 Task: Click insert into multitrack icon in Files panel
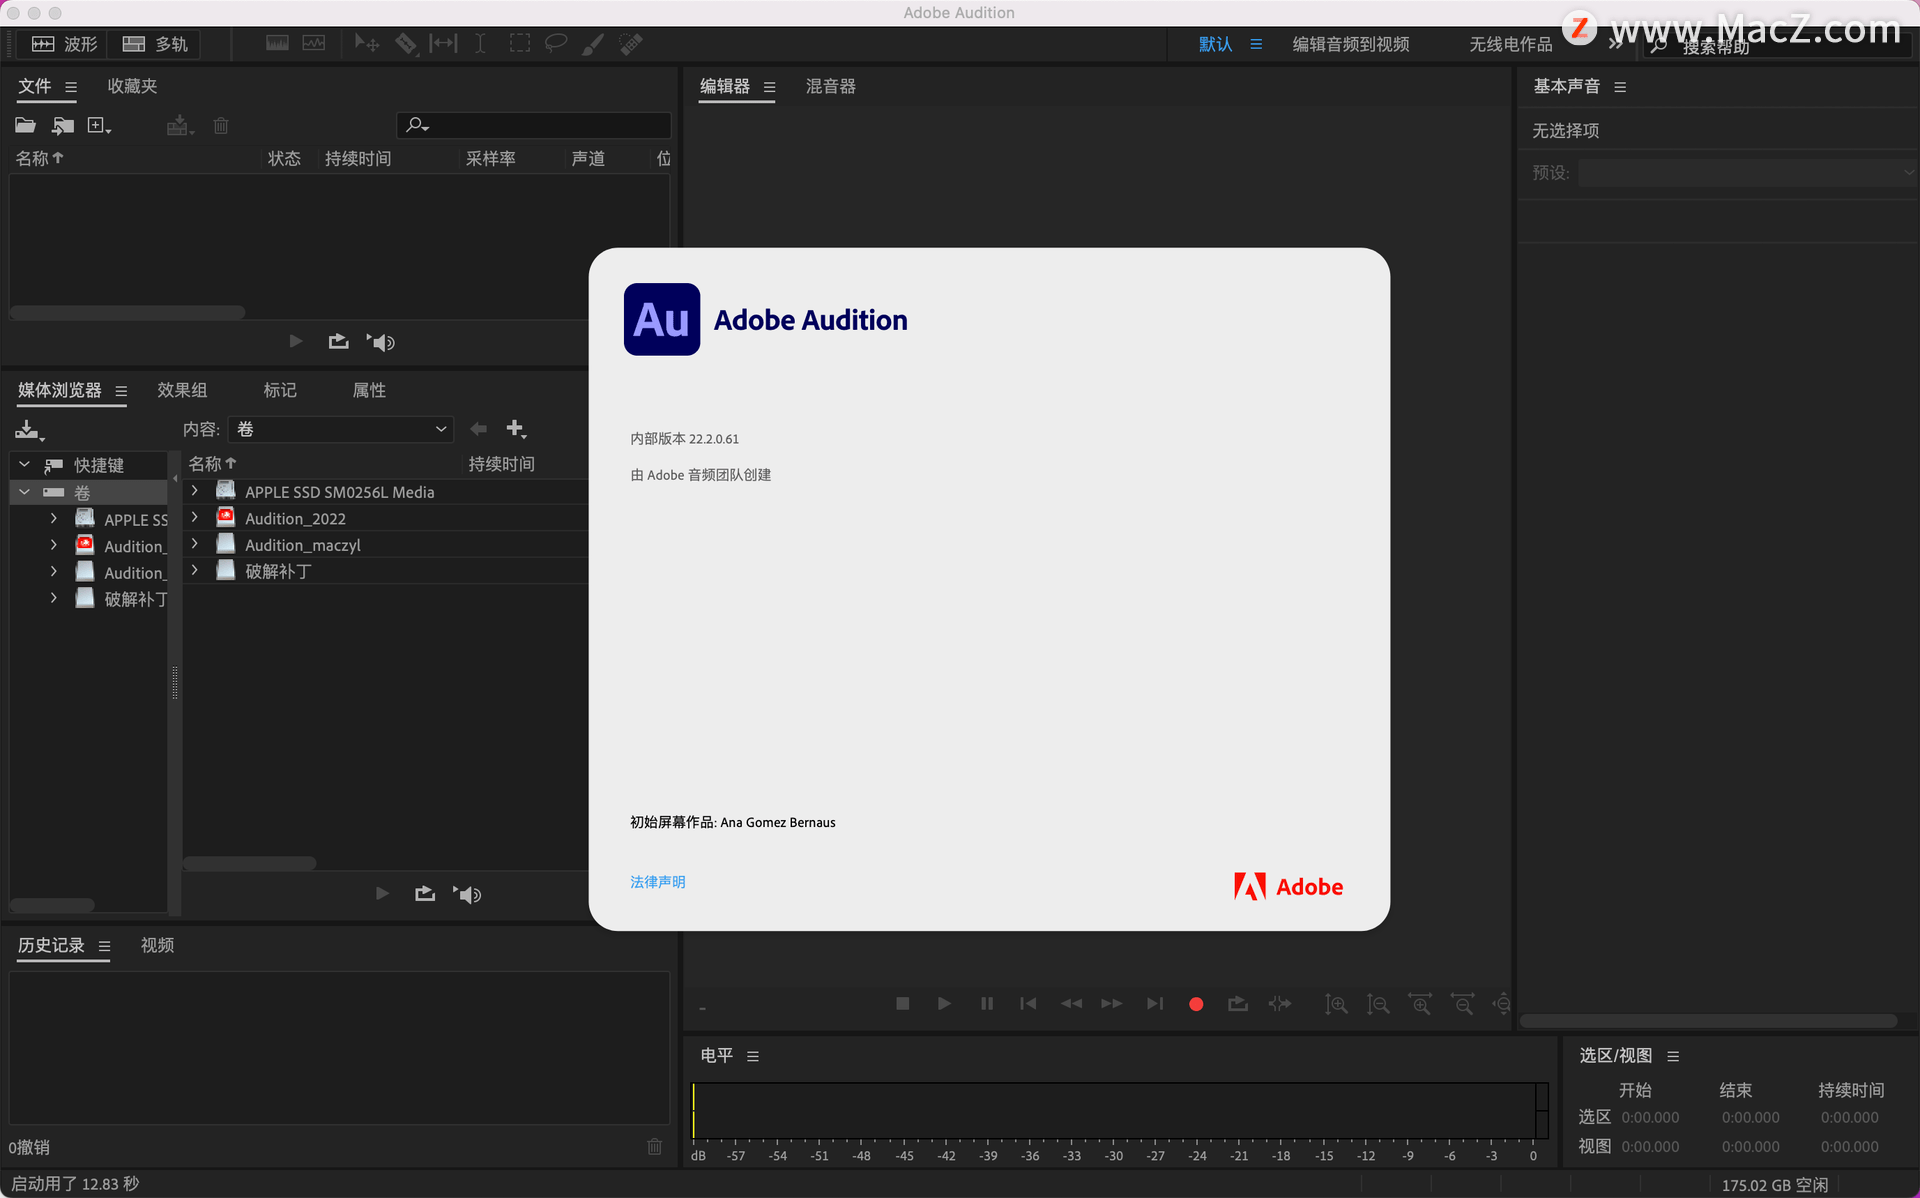pos(179,125)
